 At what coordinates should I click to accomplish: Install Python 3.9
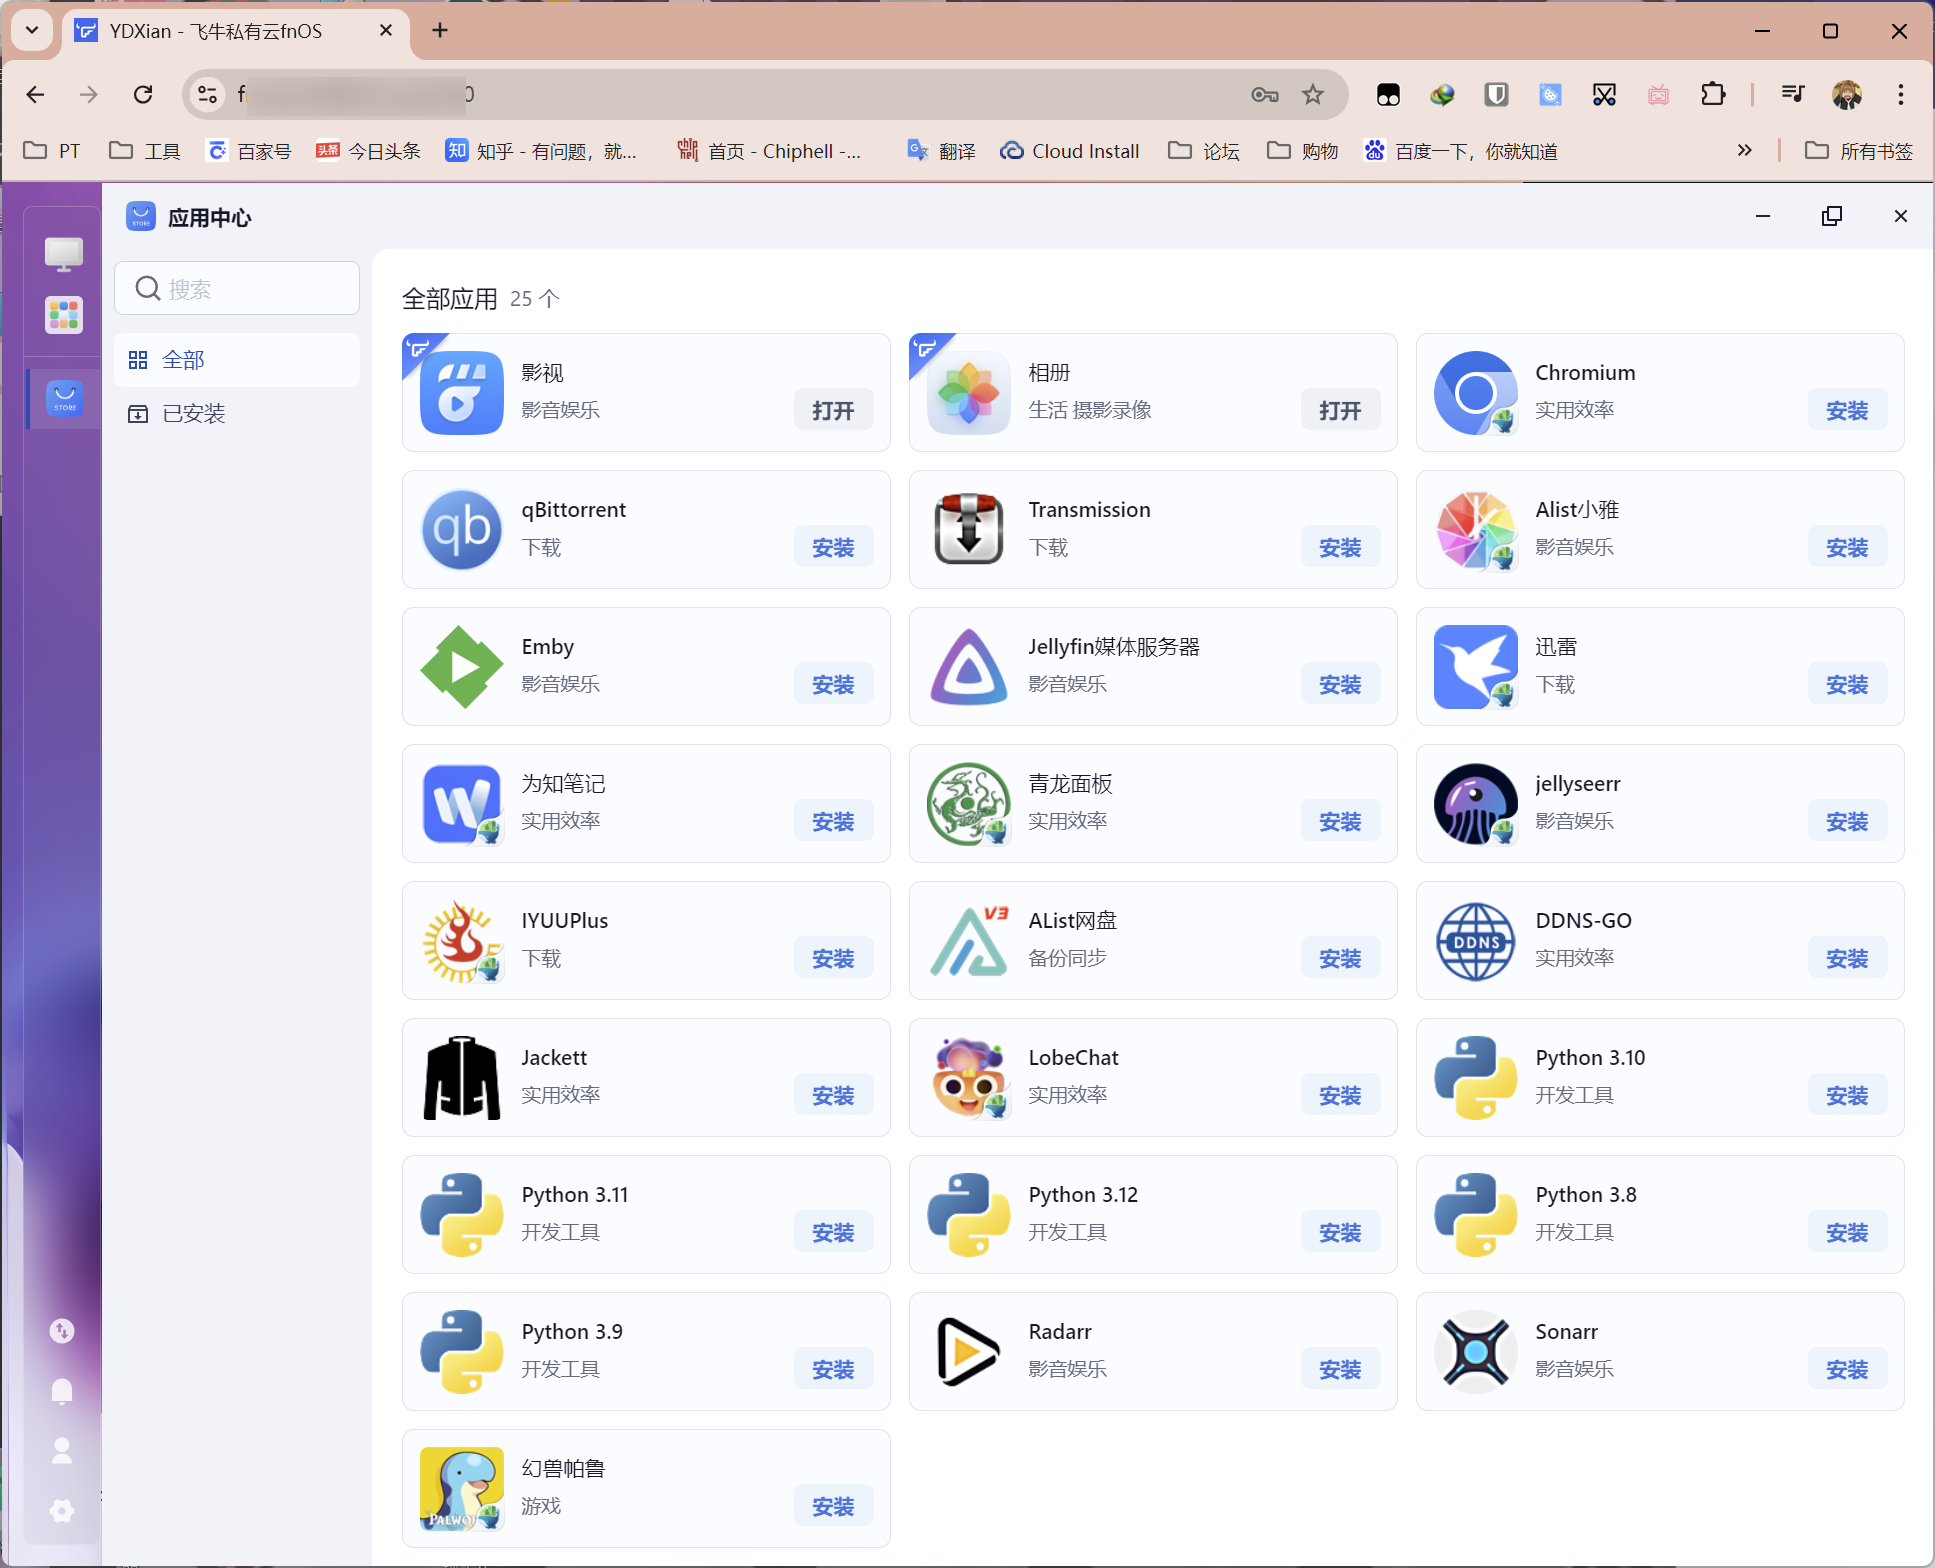(834, 1370)
